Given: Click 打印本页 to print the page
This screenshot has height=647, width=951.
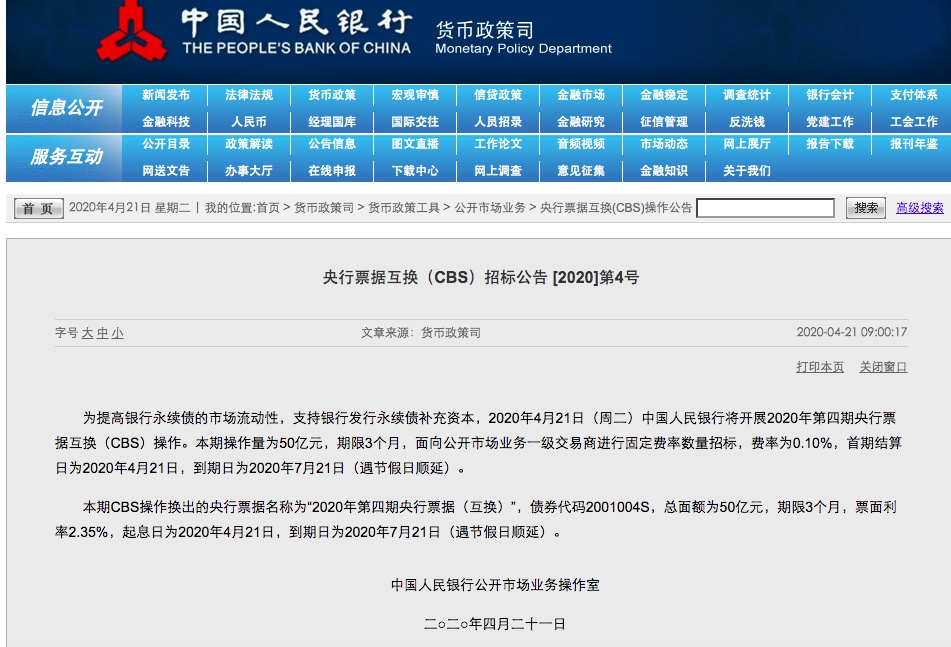Looking at the screenshot, I should point(820,367).
